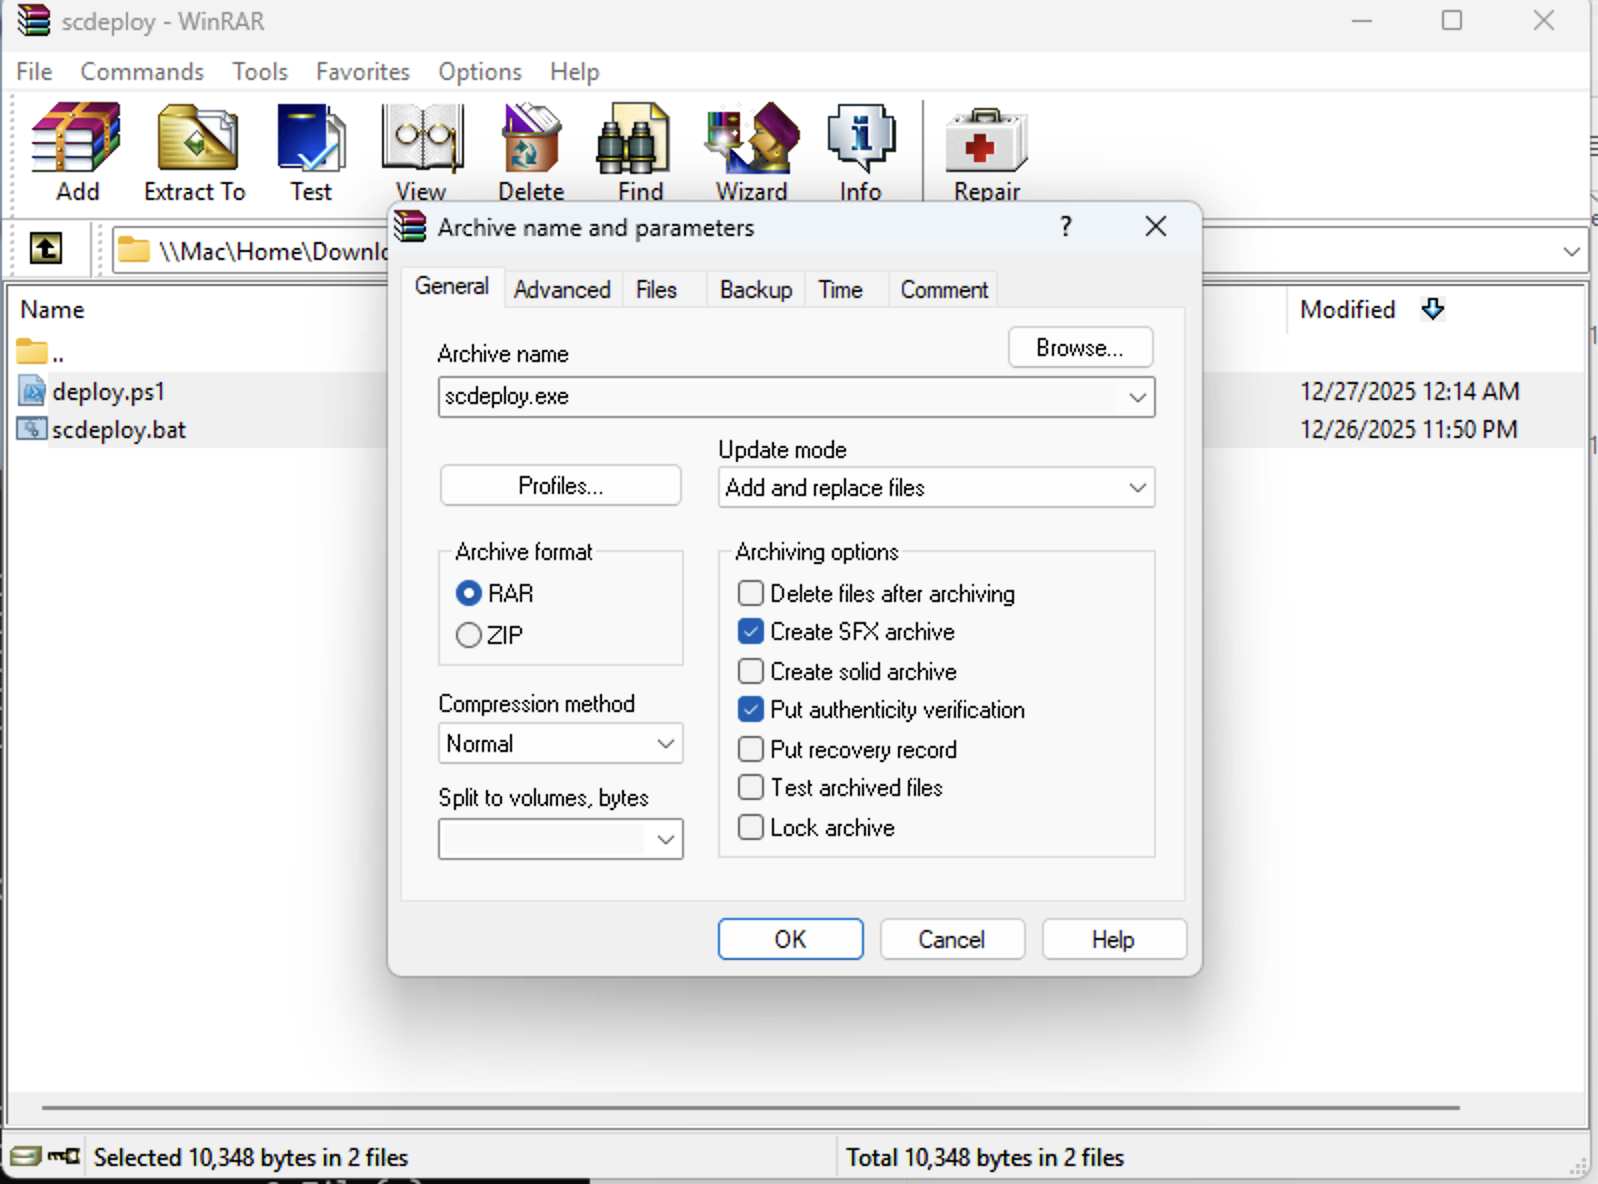Expand the Update mode dropdown

(x=1137, y=488)
